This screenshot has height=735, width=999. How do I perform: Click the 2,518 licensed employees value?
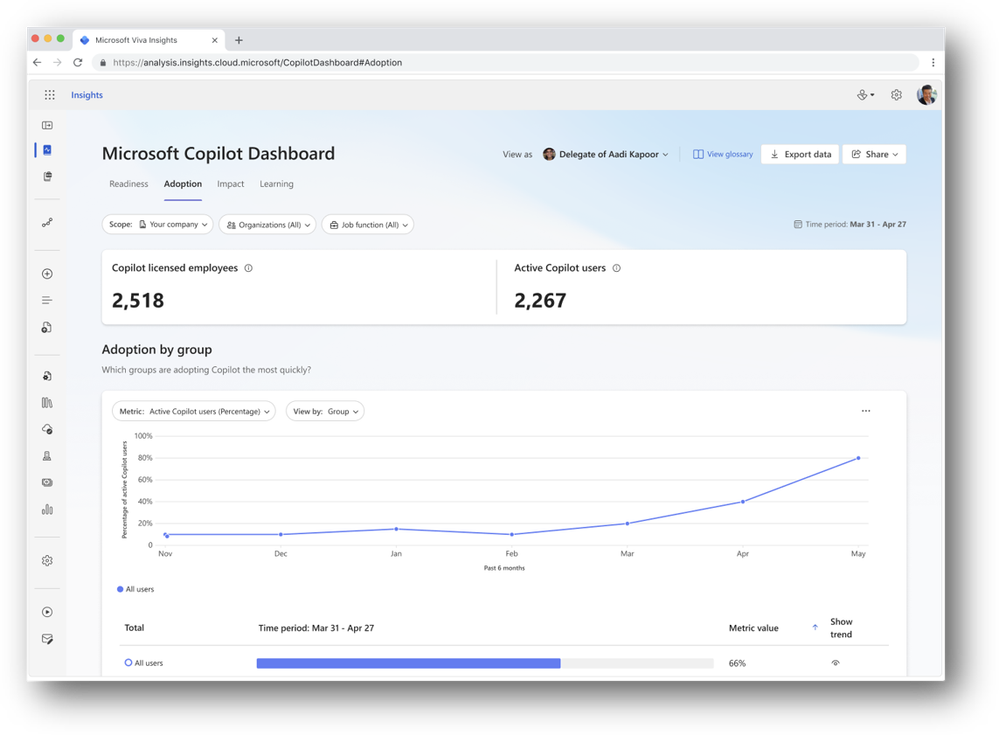pyautogui.click(x=138, y=301)
